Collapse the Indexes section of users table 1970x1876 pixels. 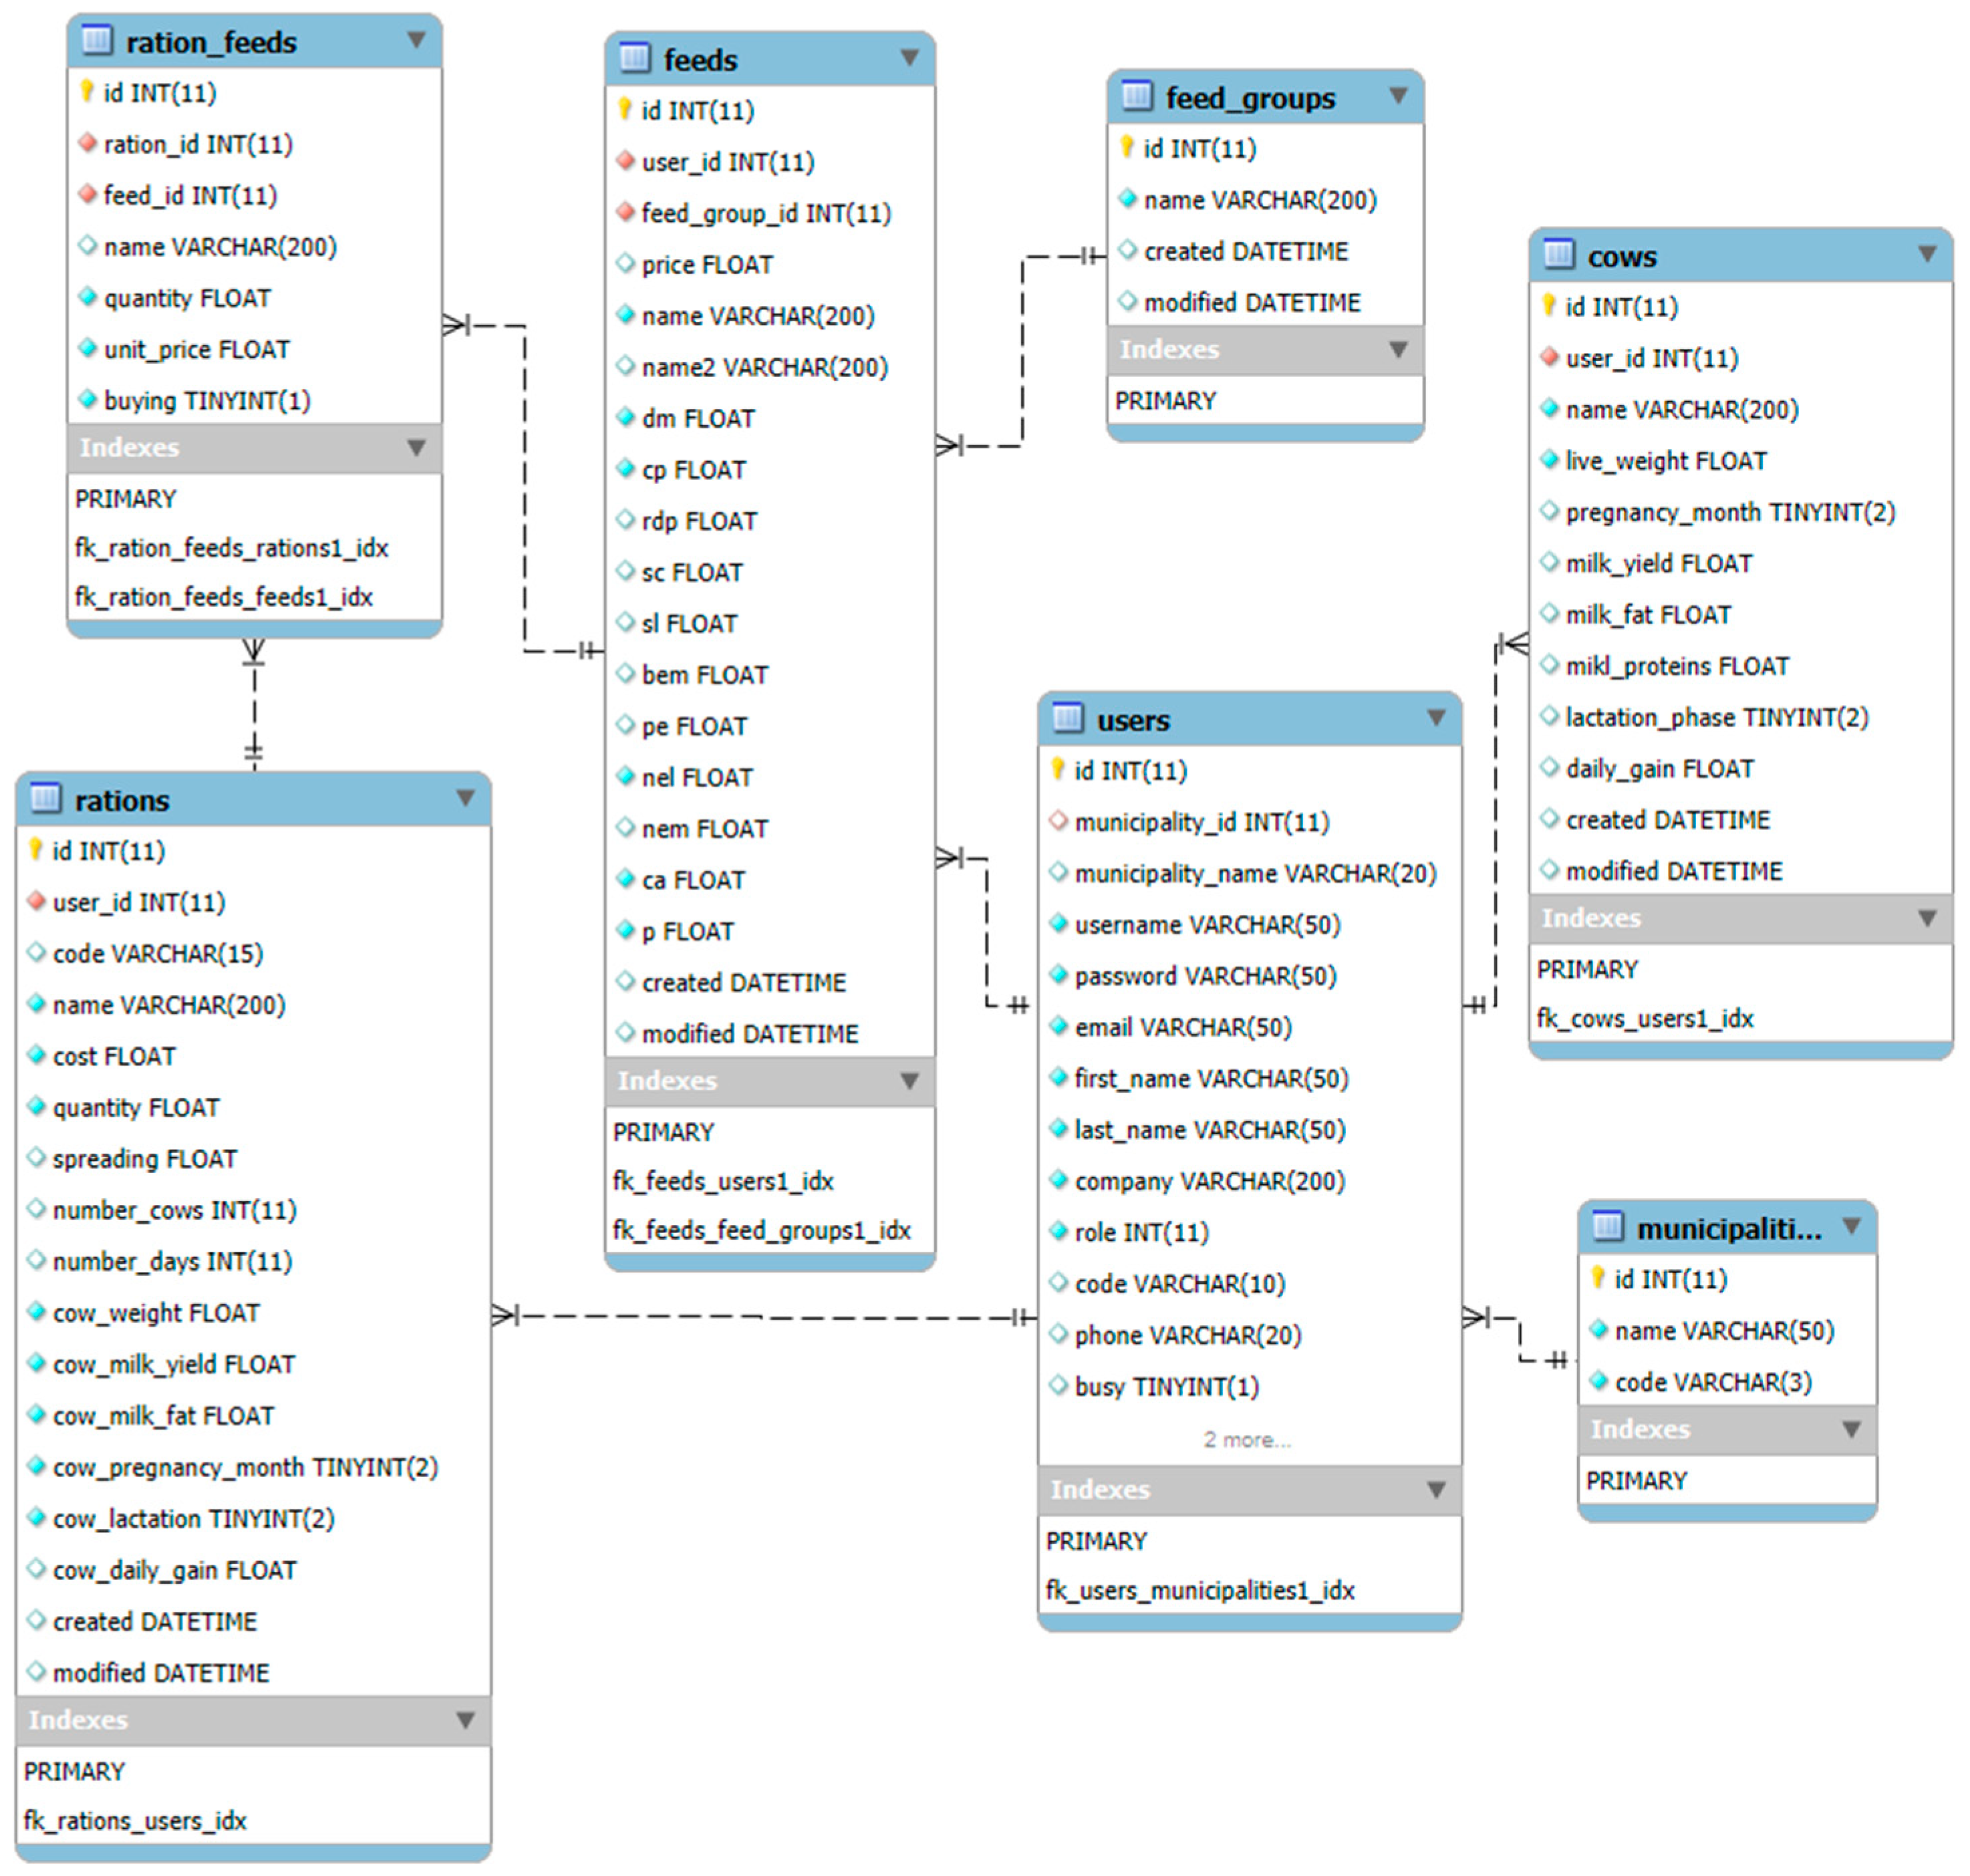tap(1436, 1489)
